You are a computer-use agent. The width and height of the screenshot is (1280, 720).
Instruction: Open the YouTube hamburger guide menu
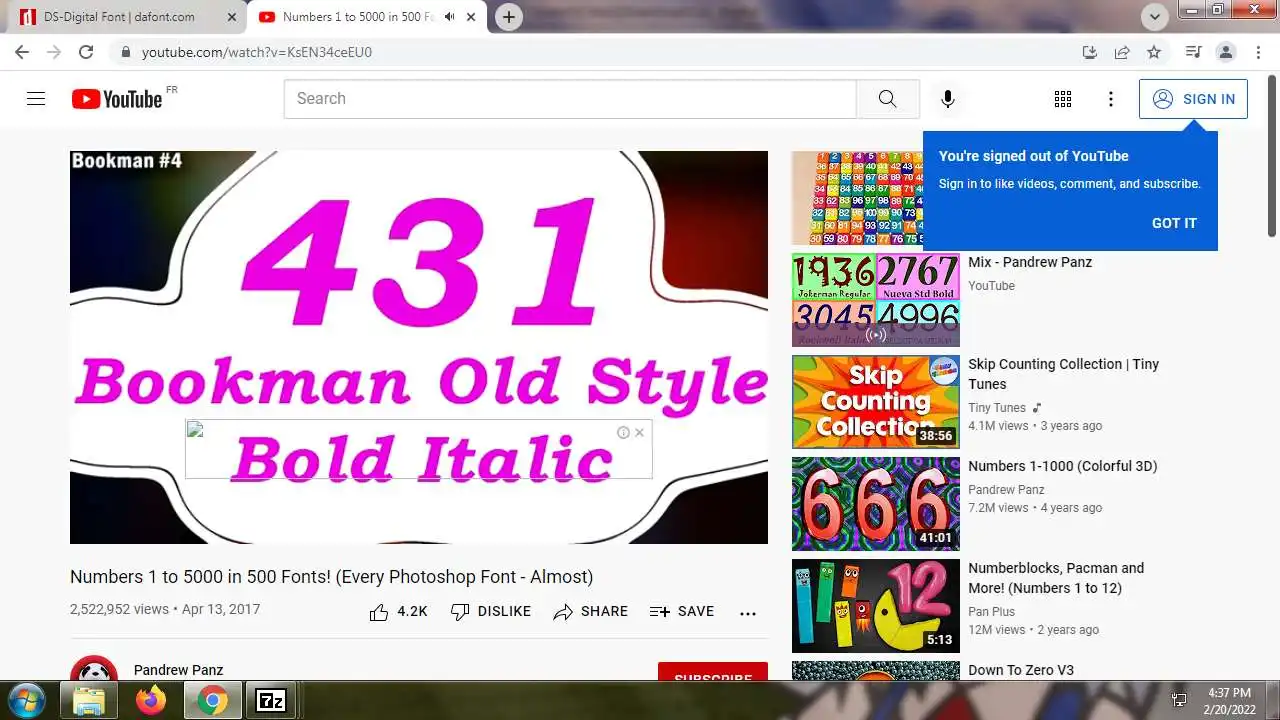[36, 98]
